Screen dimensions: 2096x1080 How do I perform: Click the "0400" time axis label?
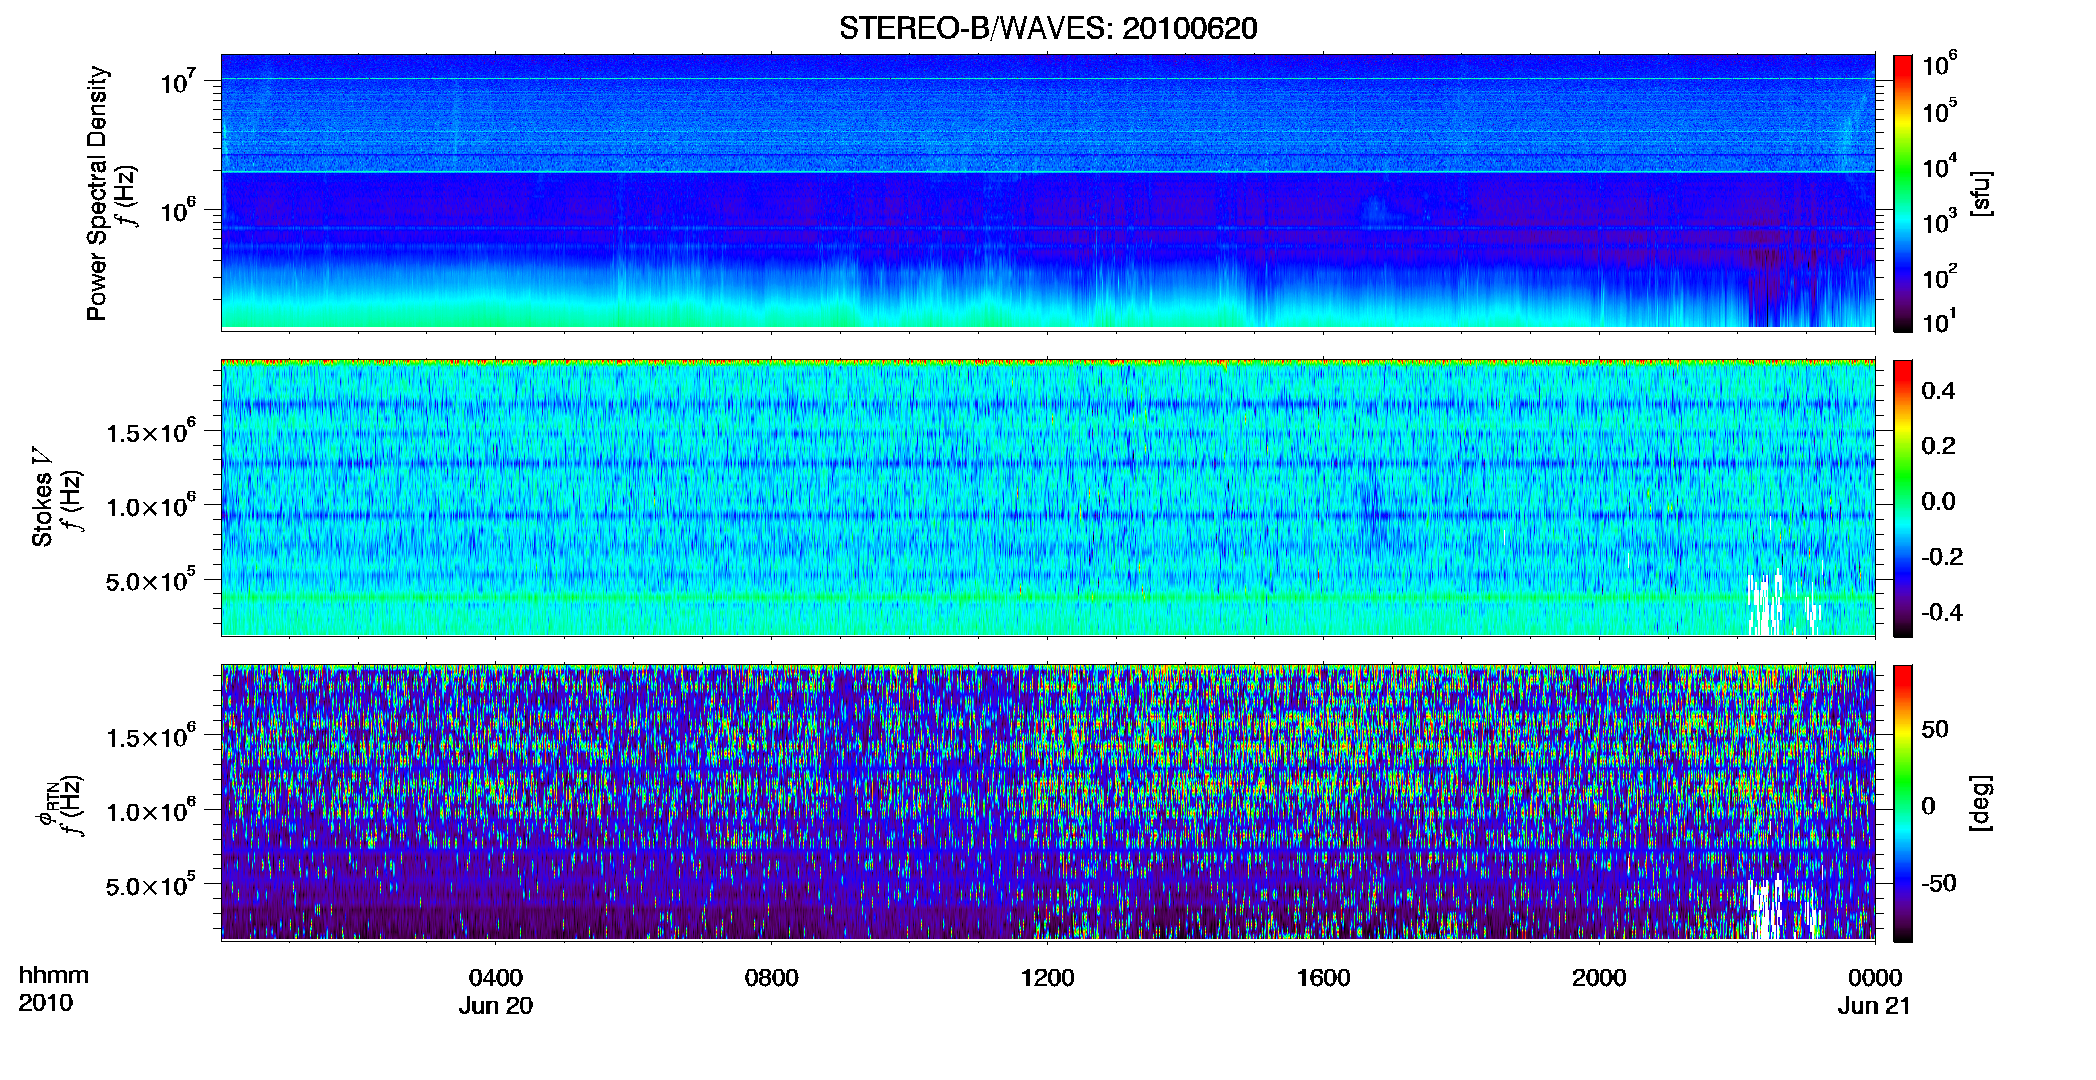pyautogui.click(x=496, y=978)
